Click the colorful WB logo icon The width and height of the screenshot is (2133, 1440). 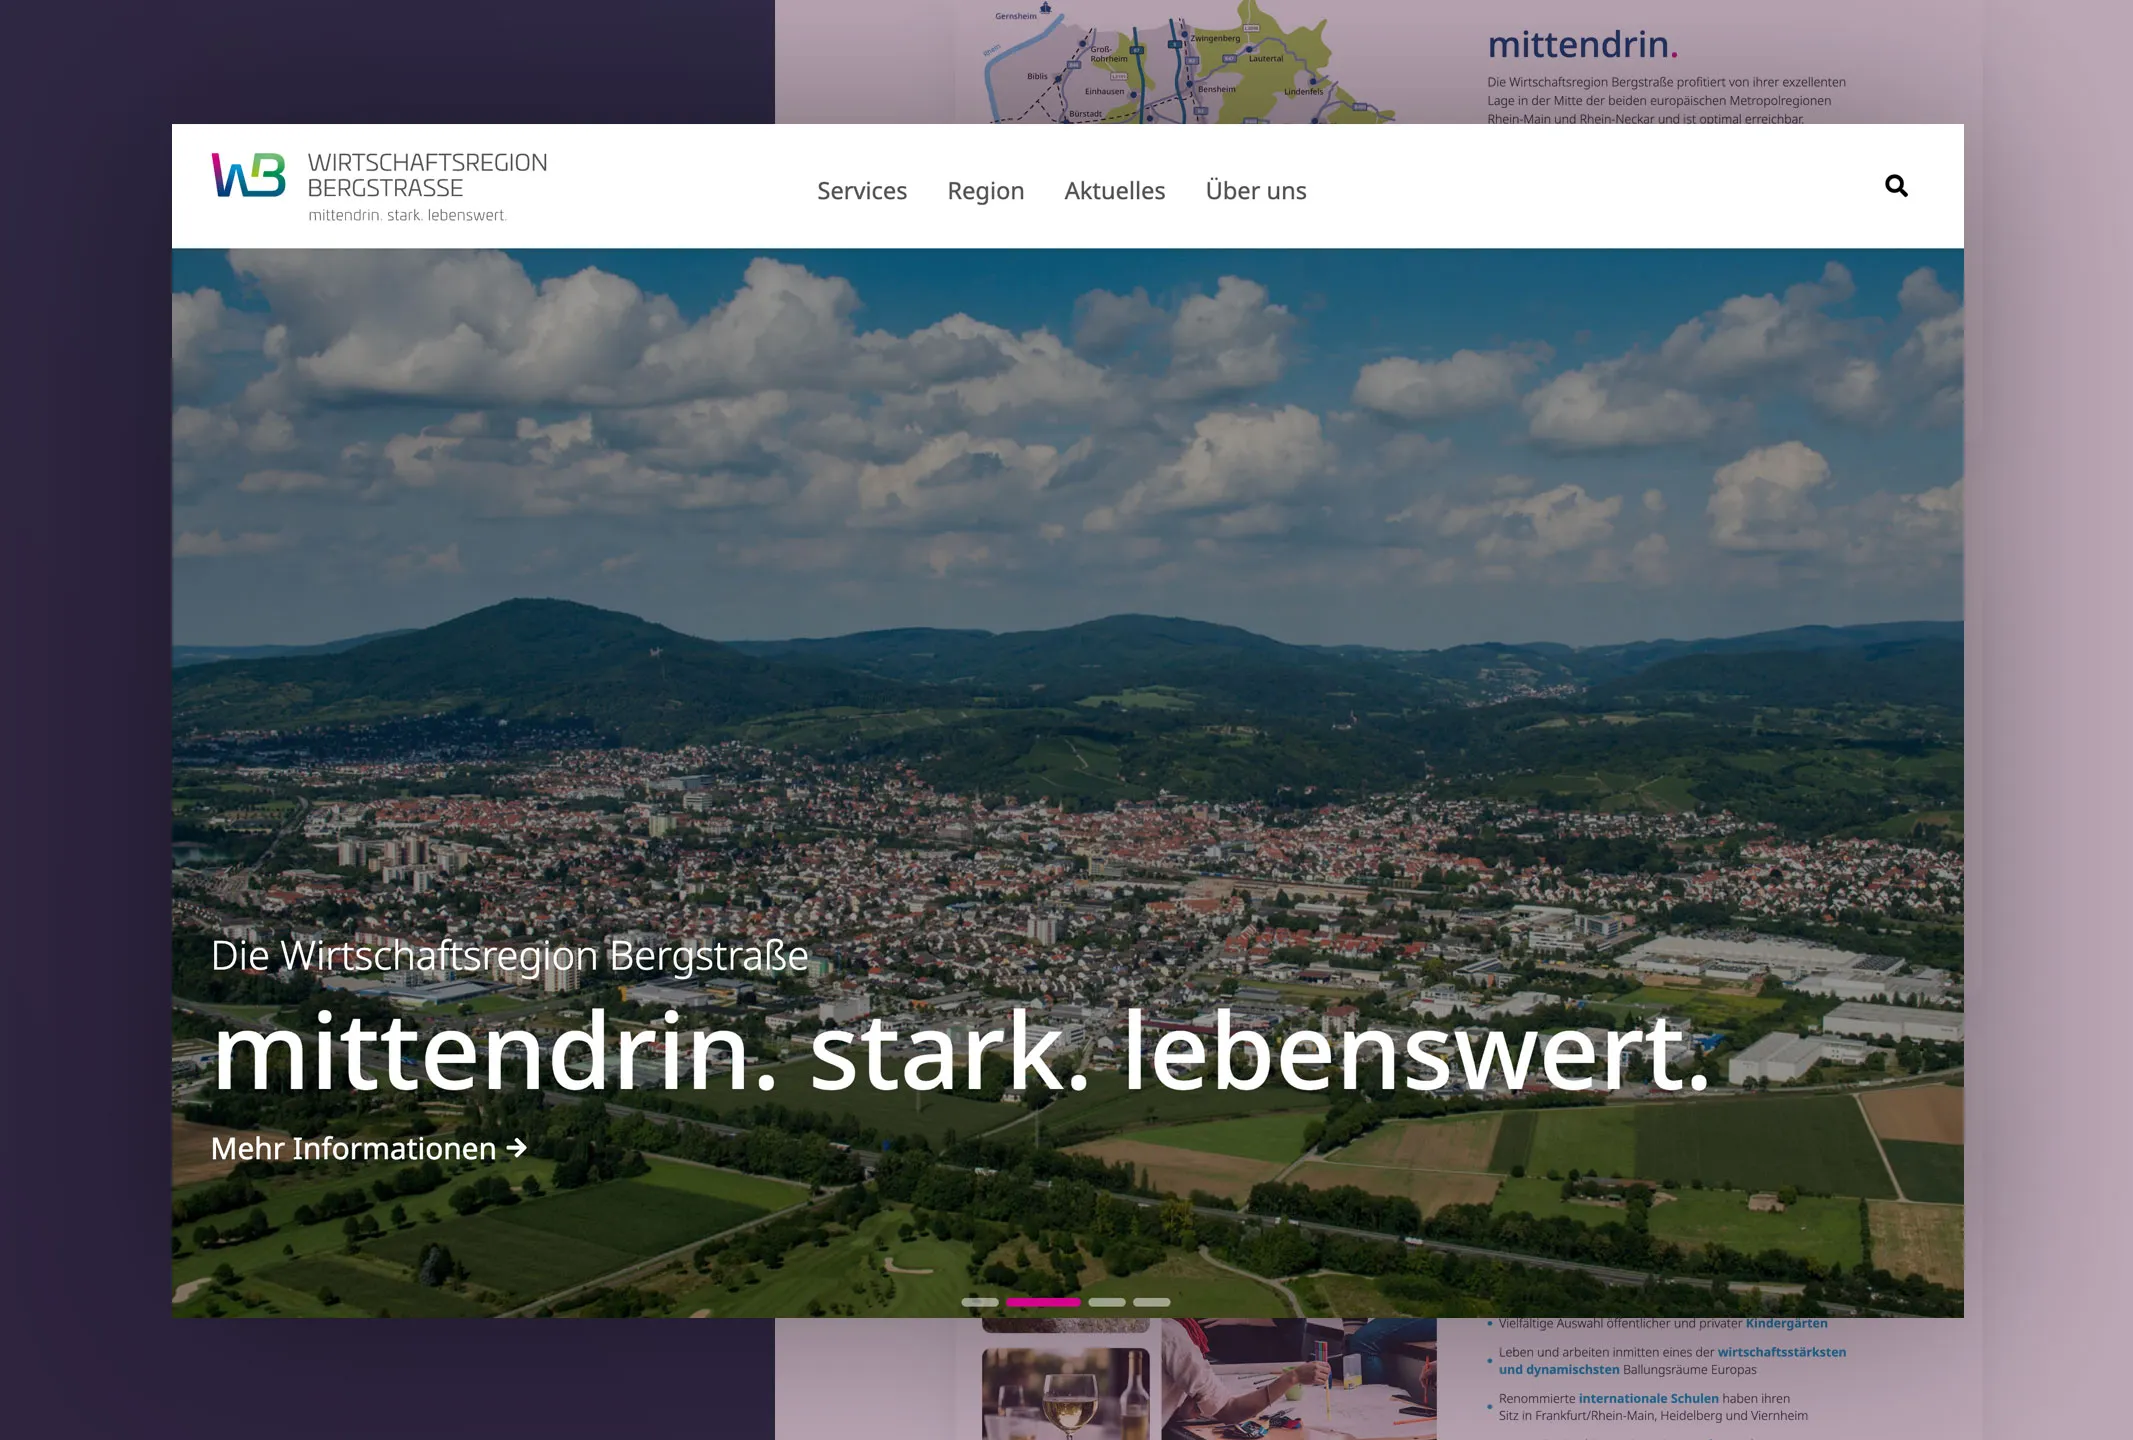(248, 175)
